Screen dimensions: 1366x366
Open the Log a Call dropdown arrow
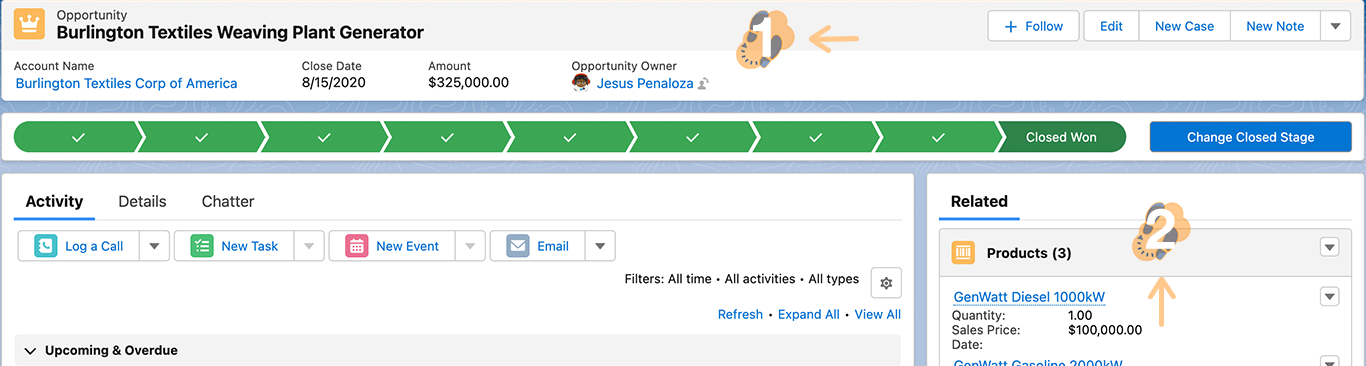coord(153,246)
